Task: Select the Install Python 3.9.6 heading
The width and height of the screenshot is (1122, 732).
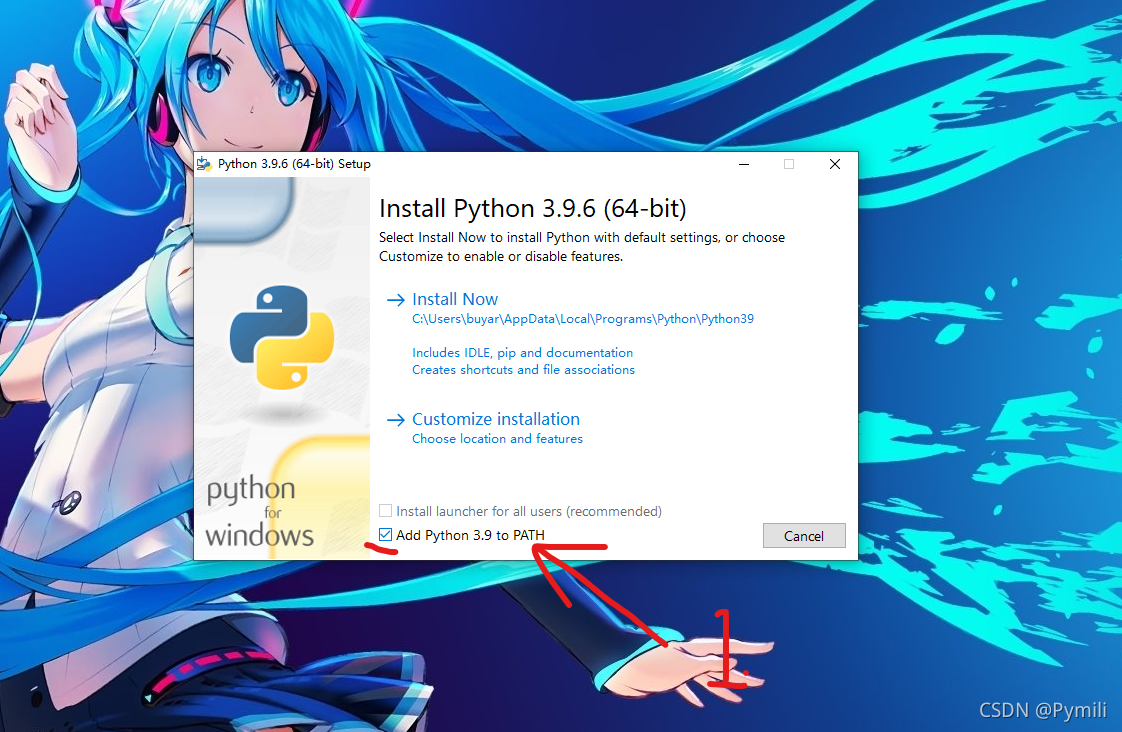Action: pos(532,208)
